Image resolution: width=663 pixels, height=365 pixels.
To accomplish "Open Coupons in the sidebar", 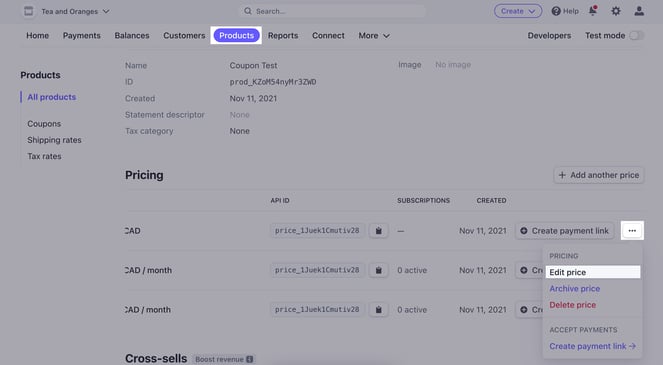I will click(x=44, y=124).
